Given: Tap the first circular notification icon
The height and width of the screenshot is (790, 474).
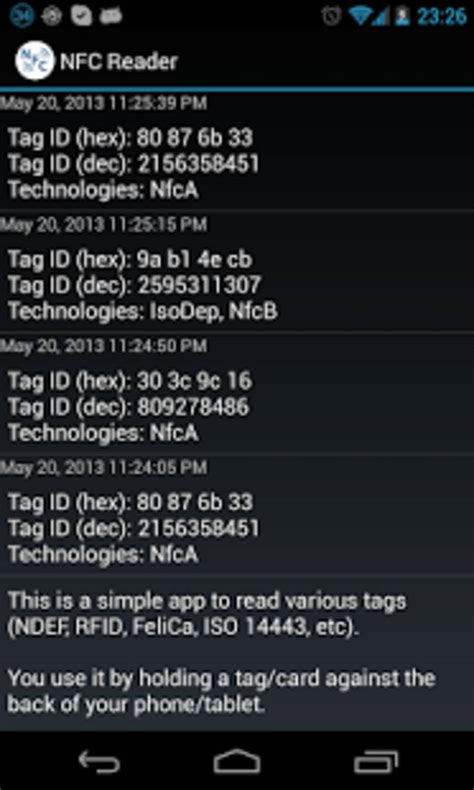Looking at the screenshot, I should pyautogui.click(x=22, y=16).
